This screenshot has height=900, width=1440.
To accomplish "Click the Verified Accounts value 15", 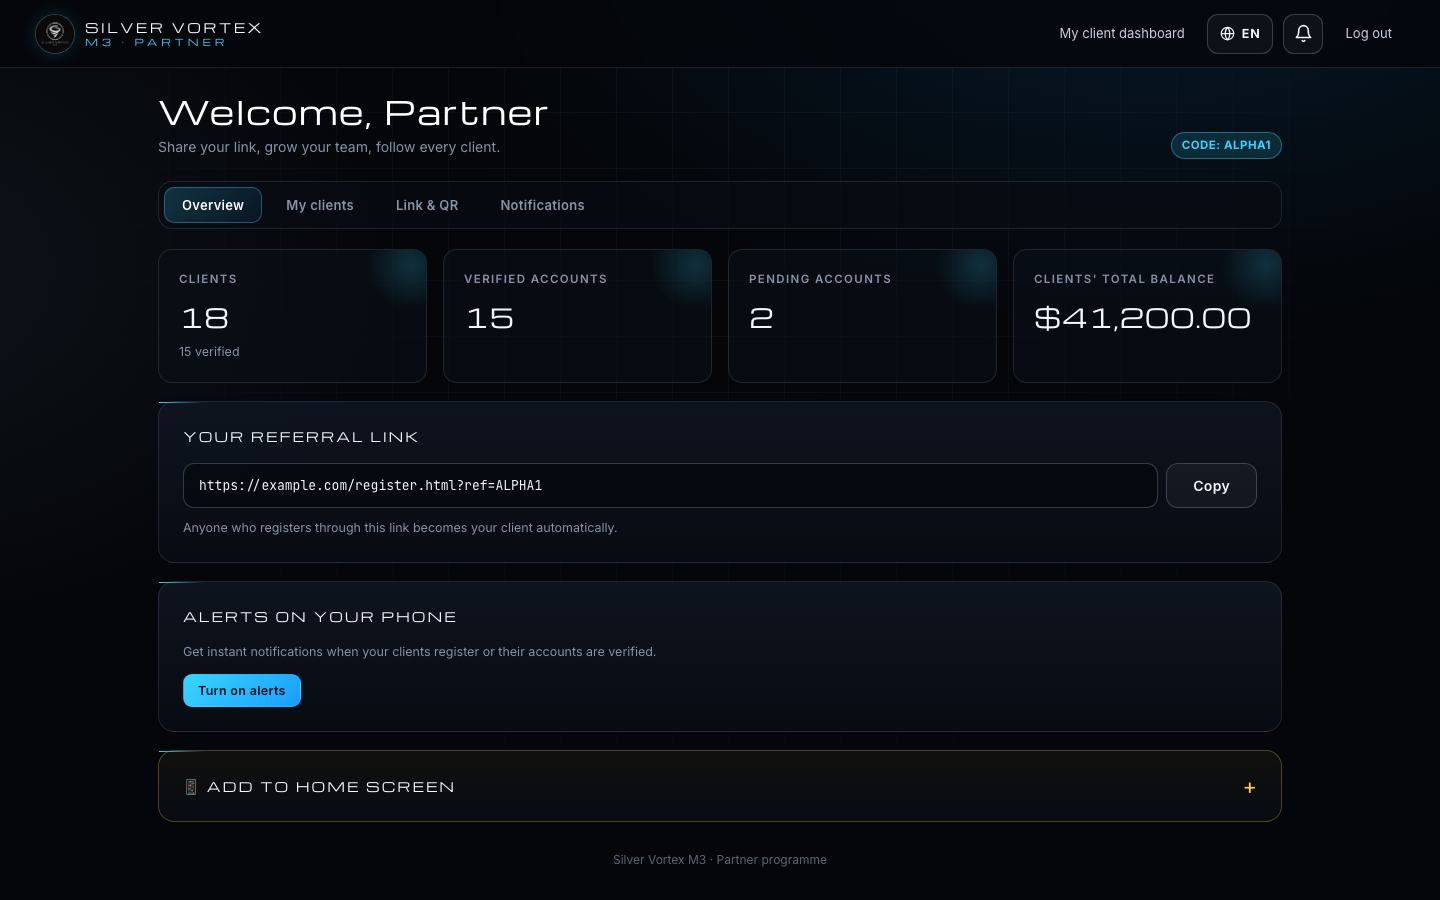I will (x=490, y=318).
